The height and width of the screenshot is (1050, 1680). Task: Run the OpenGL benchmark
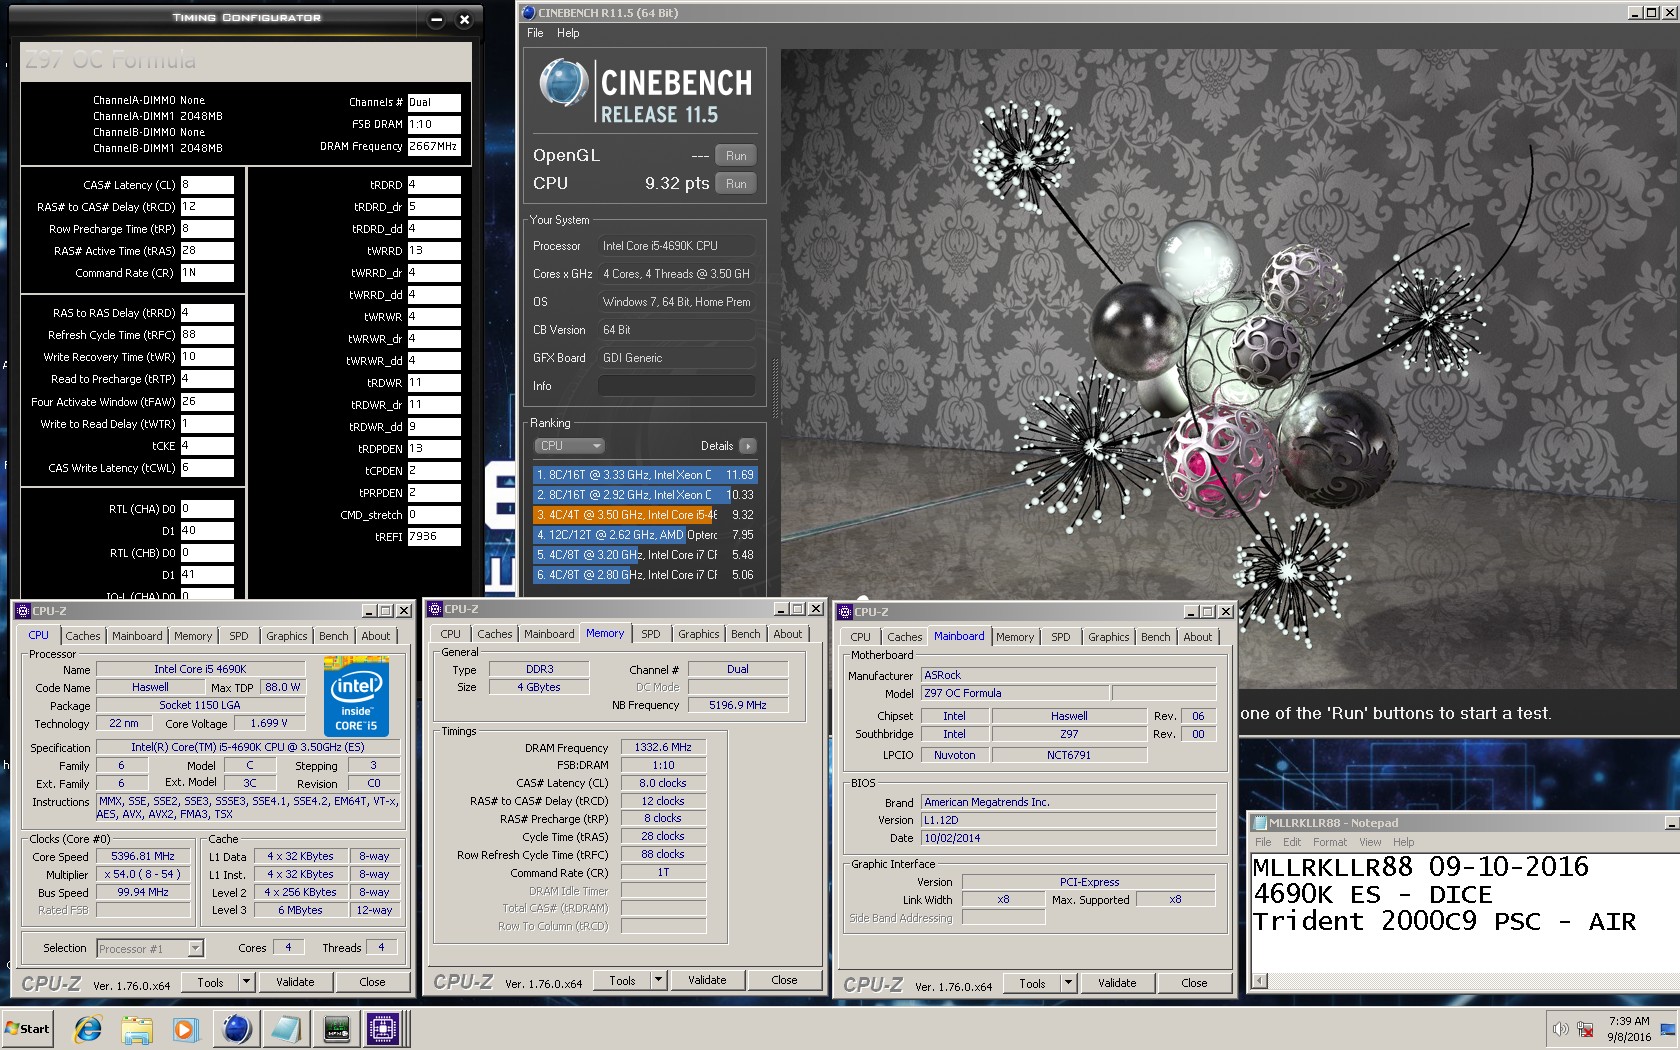coord(736,156)
